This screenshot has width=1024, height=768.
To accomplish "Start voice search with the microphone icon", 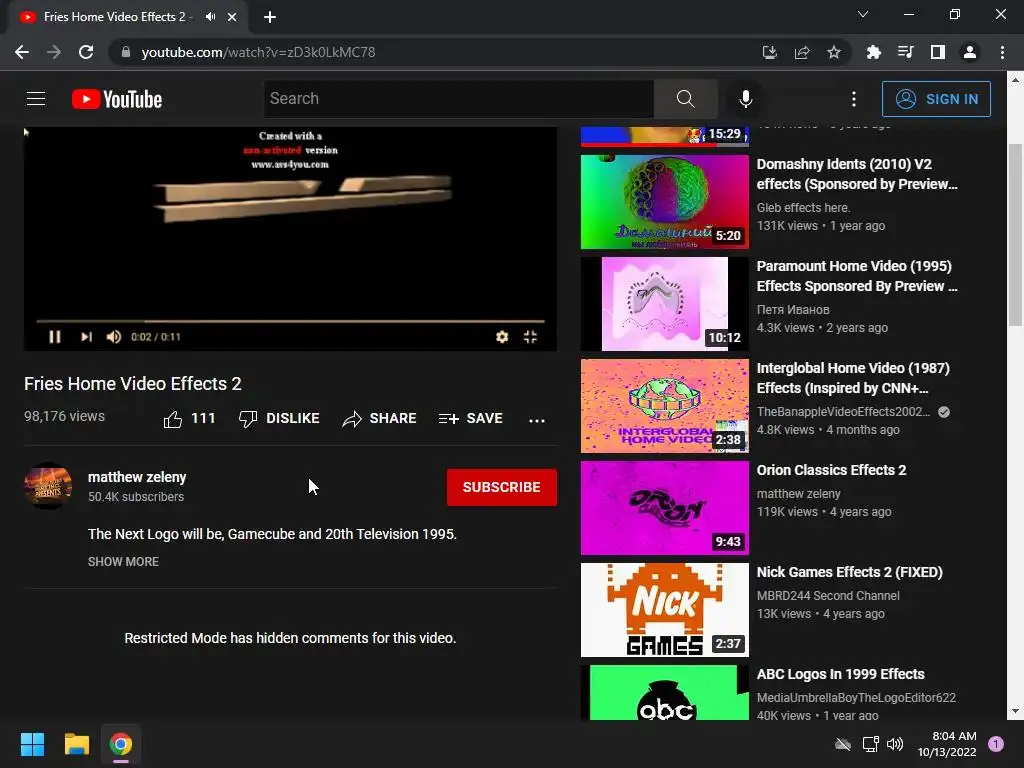I will (x=745, y=99).
